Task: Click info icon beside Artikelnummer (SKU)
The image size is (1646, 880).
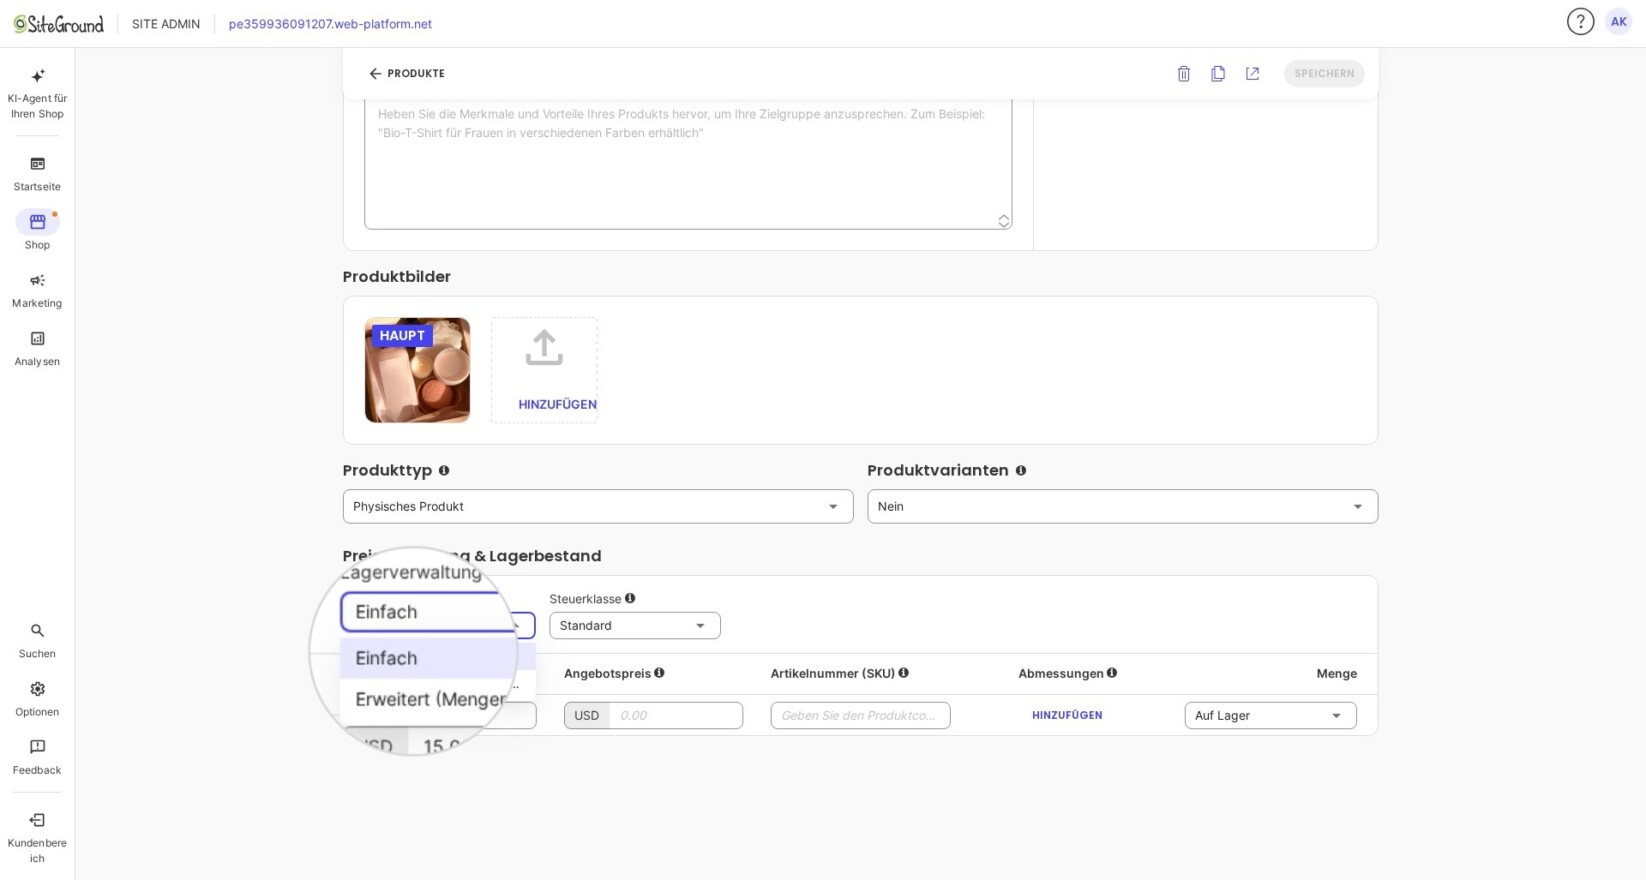Action: coord(903,673)
